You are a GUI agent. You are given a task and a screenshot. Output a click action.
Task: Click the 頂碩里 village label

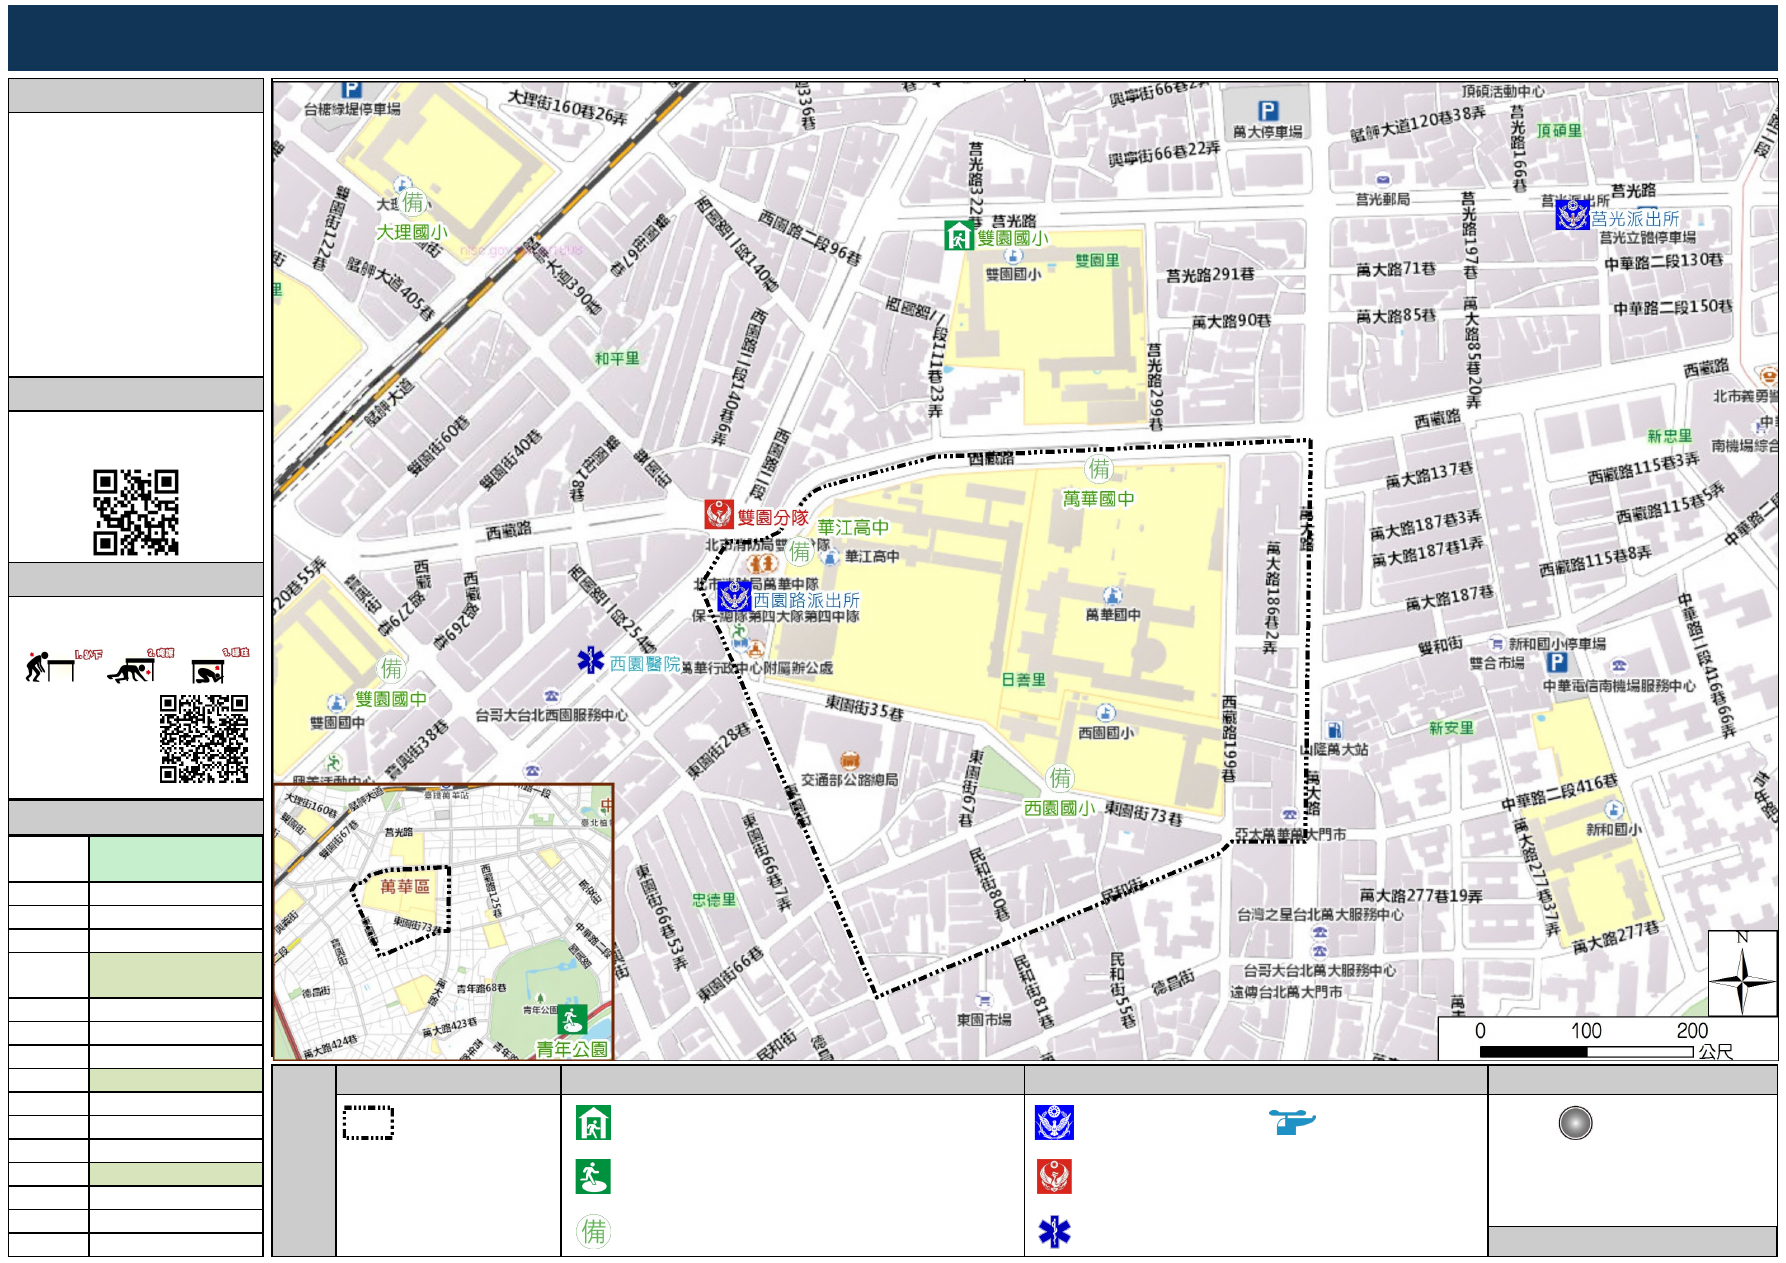[1559, 130]
